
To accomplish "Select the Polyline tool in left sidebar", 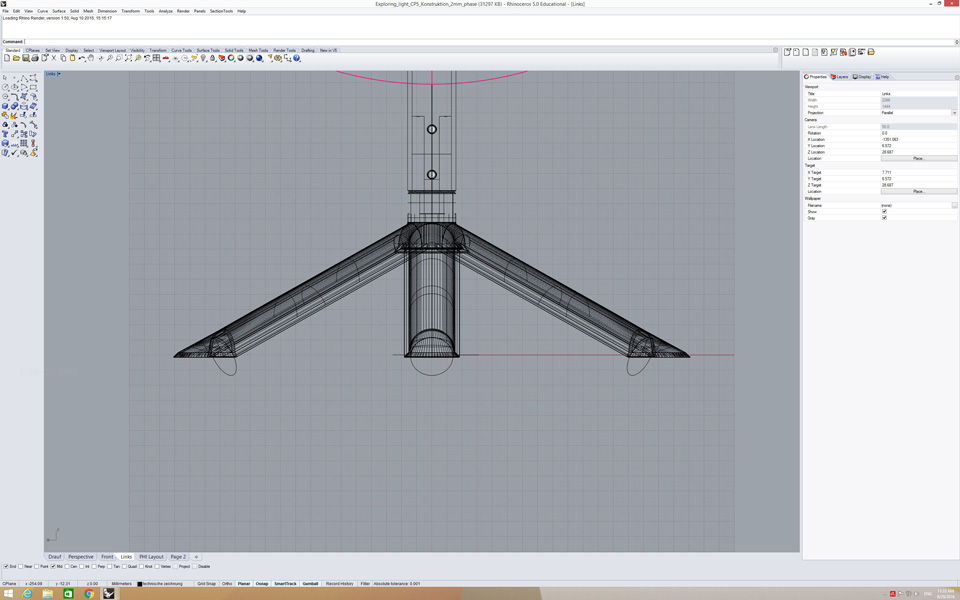I will [24, 78].
